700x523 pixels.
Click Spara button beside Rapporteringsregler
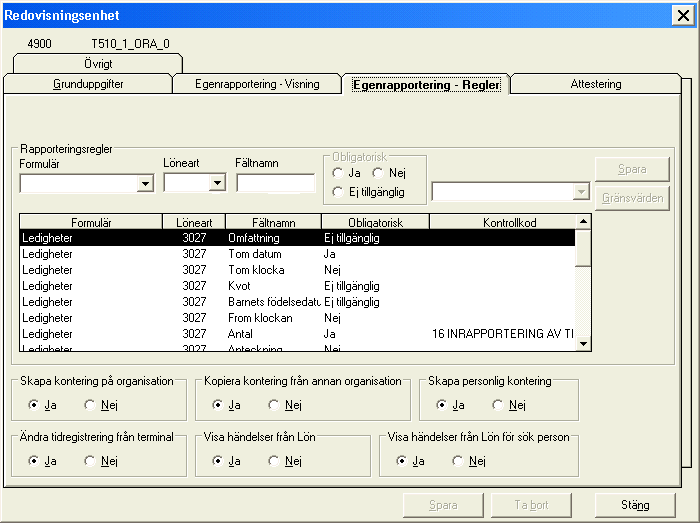pos(632,169)
